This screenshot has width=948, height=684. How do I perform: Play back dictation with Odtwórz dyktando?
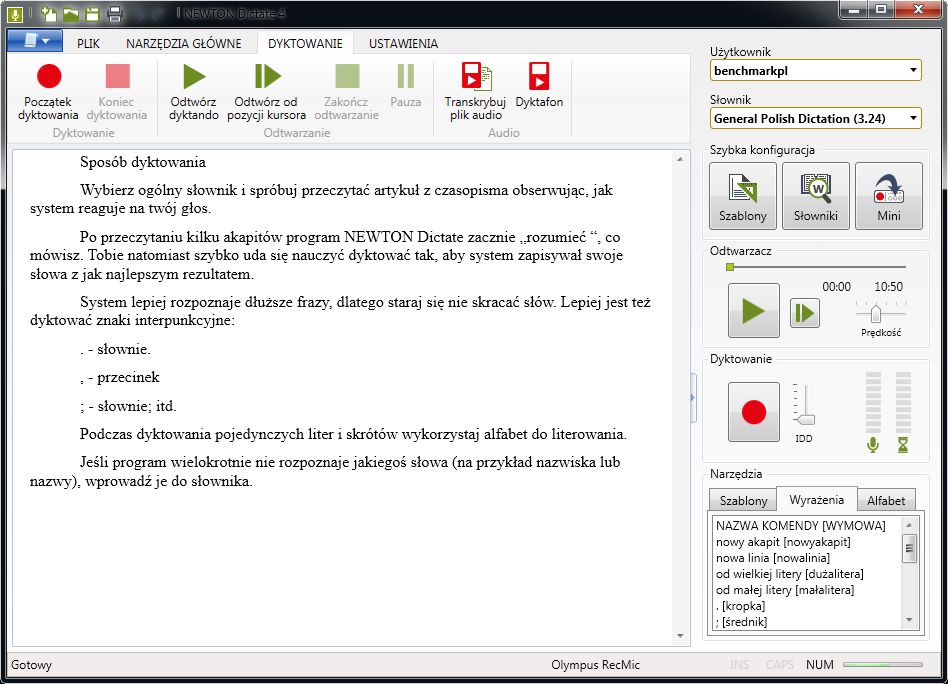[193, 91]
